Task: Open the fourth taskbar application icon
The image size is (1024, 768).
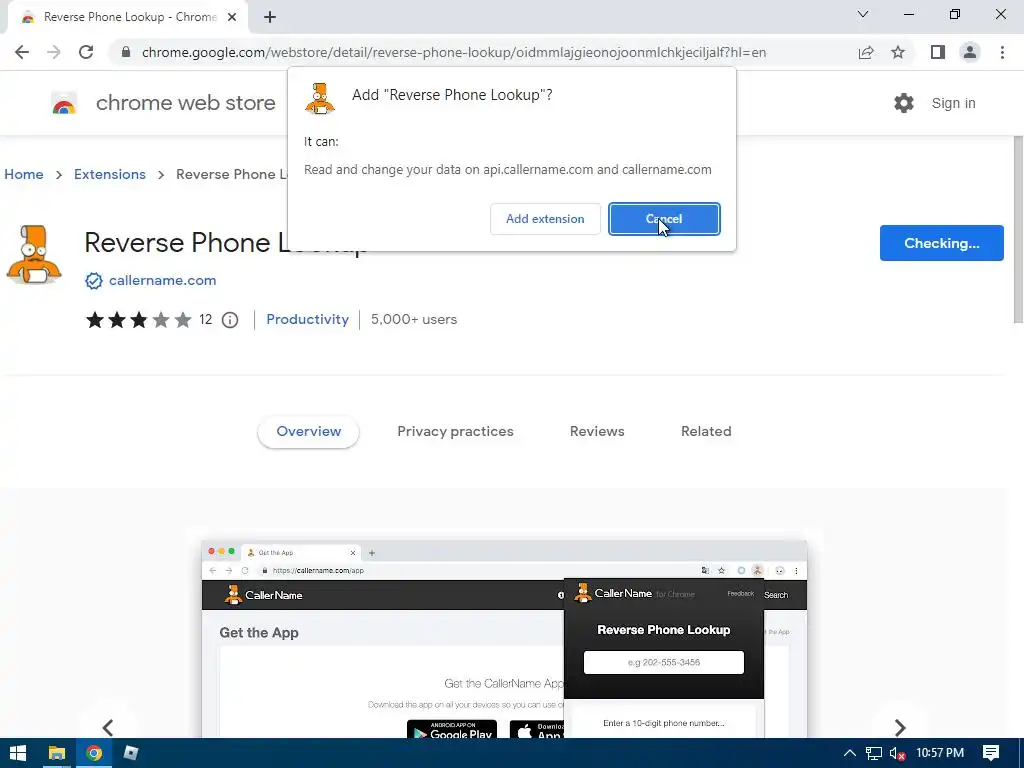Action: (x=131, y=753)
